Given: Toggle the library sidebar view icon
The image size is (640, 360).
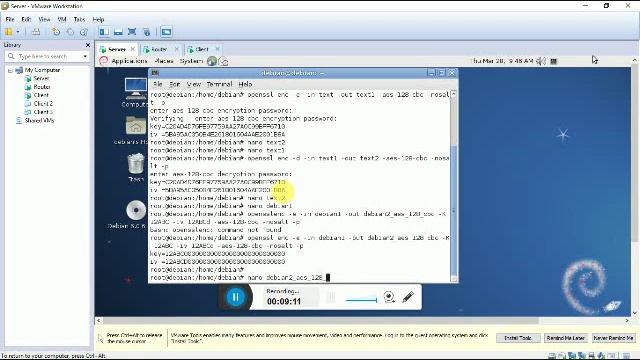Looking at the screenshot, I should pyautogui.click(x=104, y=32).
